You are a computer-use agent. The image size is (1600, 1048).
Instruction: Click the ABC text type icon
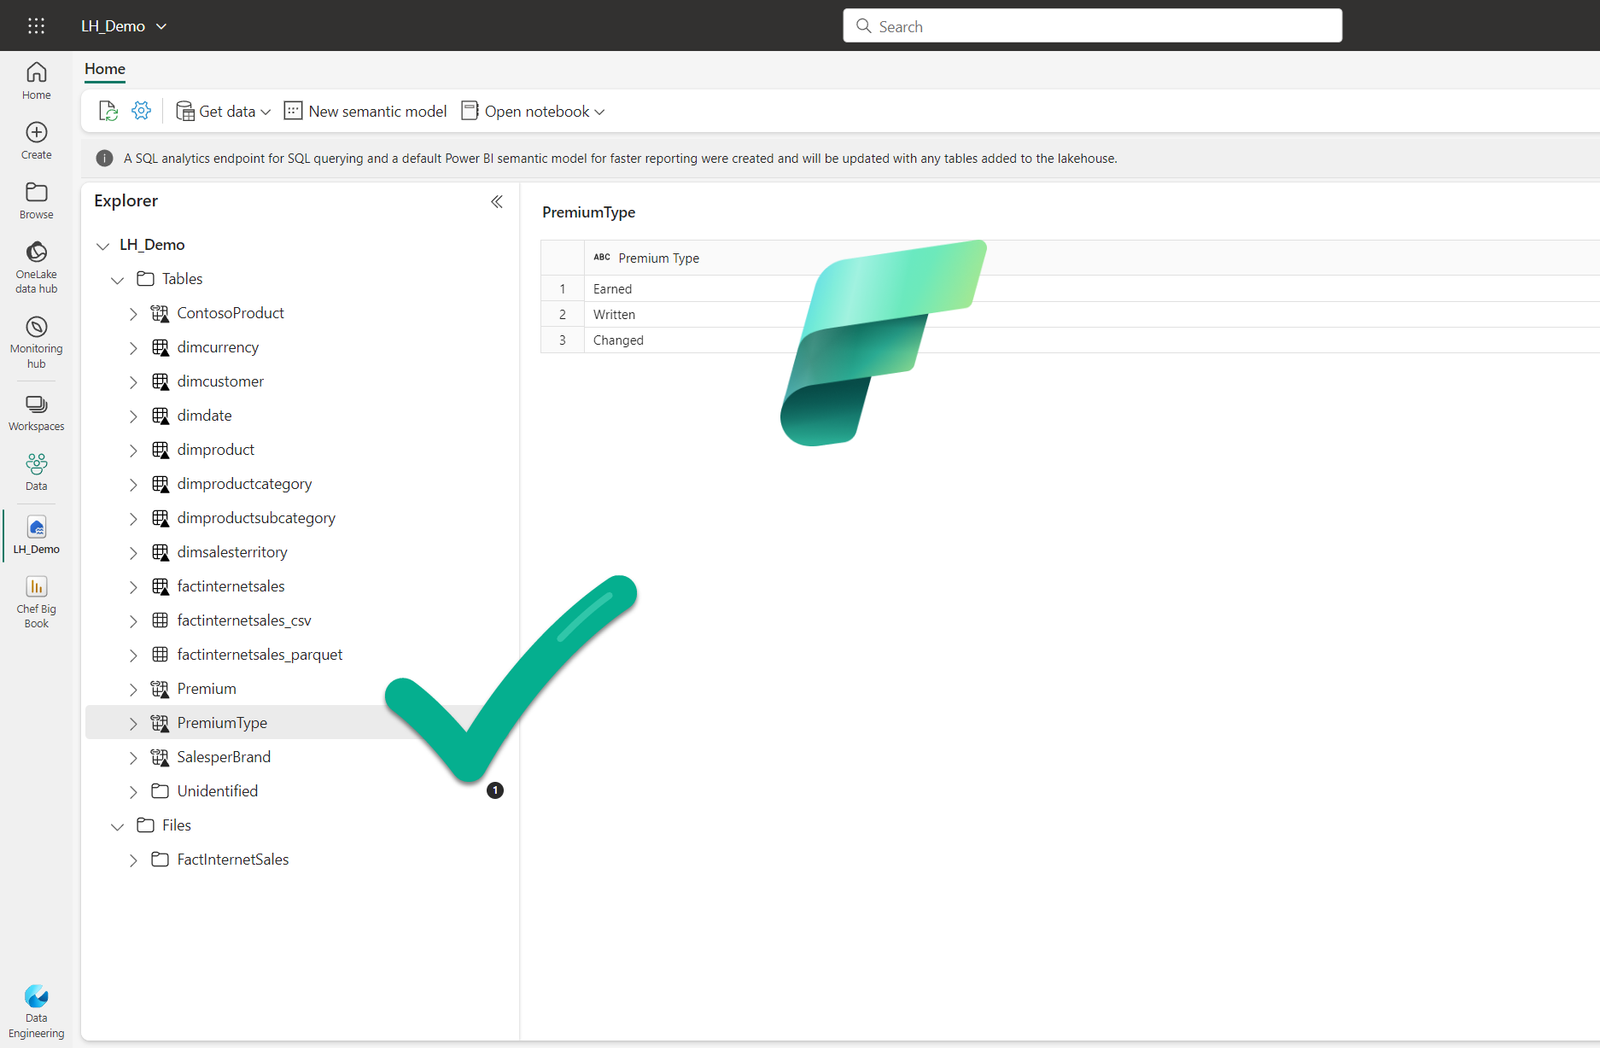(602, 257)
